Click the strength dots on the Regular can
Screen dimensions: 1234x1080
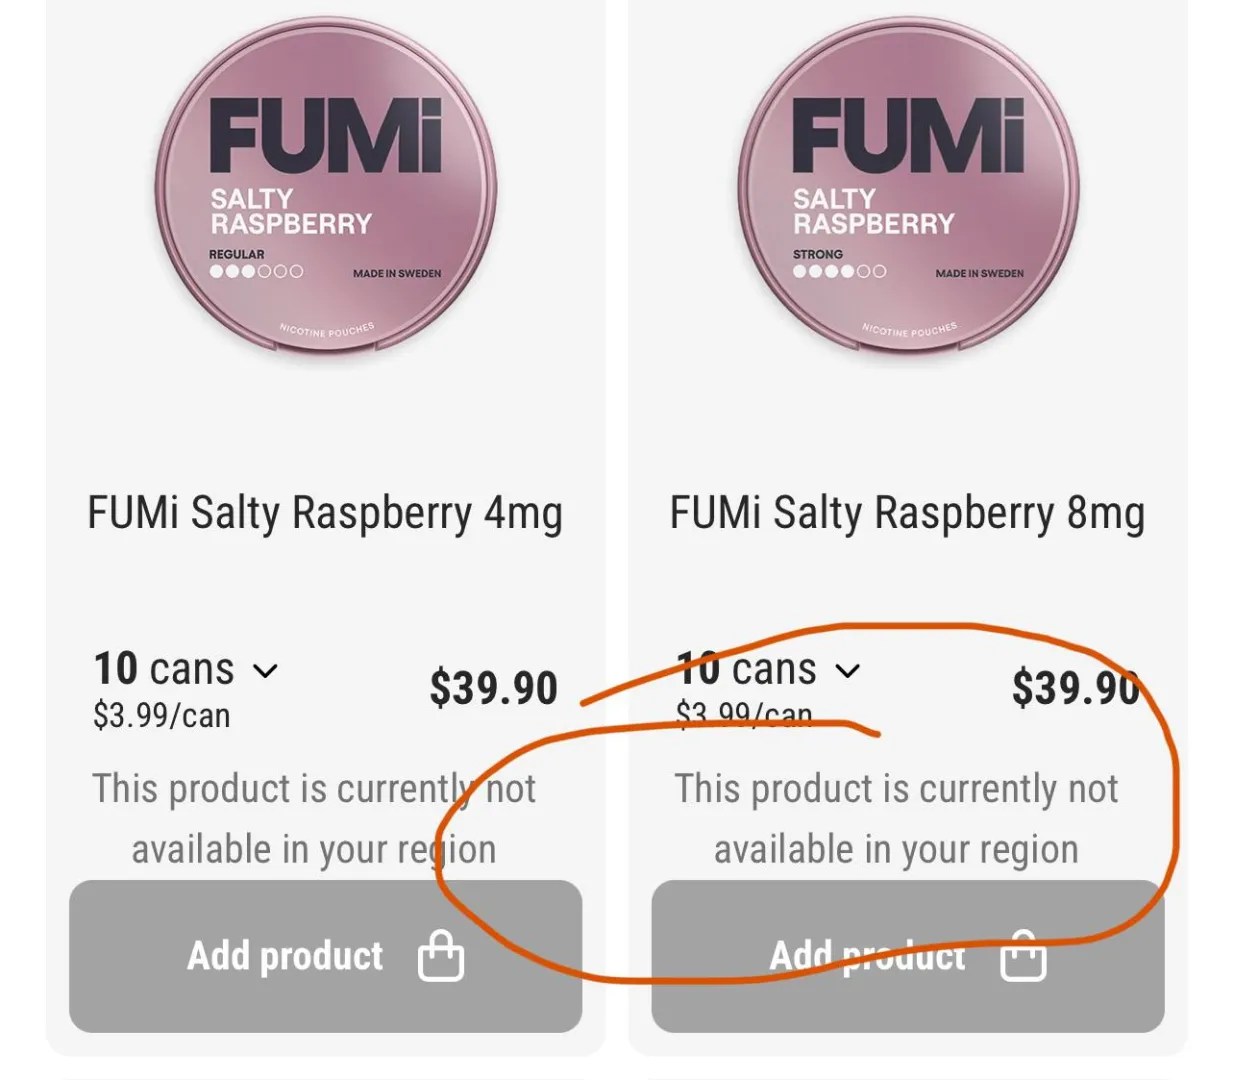256,271
